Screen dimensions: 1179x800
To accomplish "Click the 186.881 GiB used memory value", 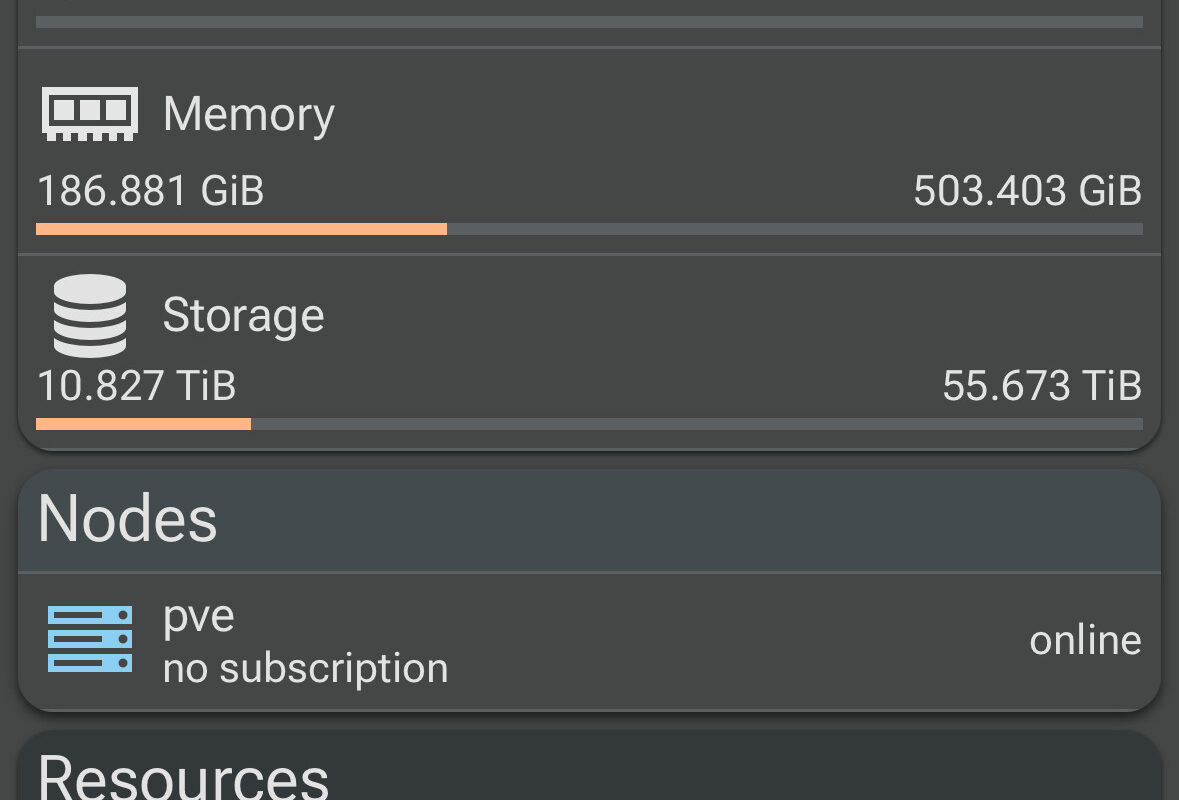I will point(151,190).
